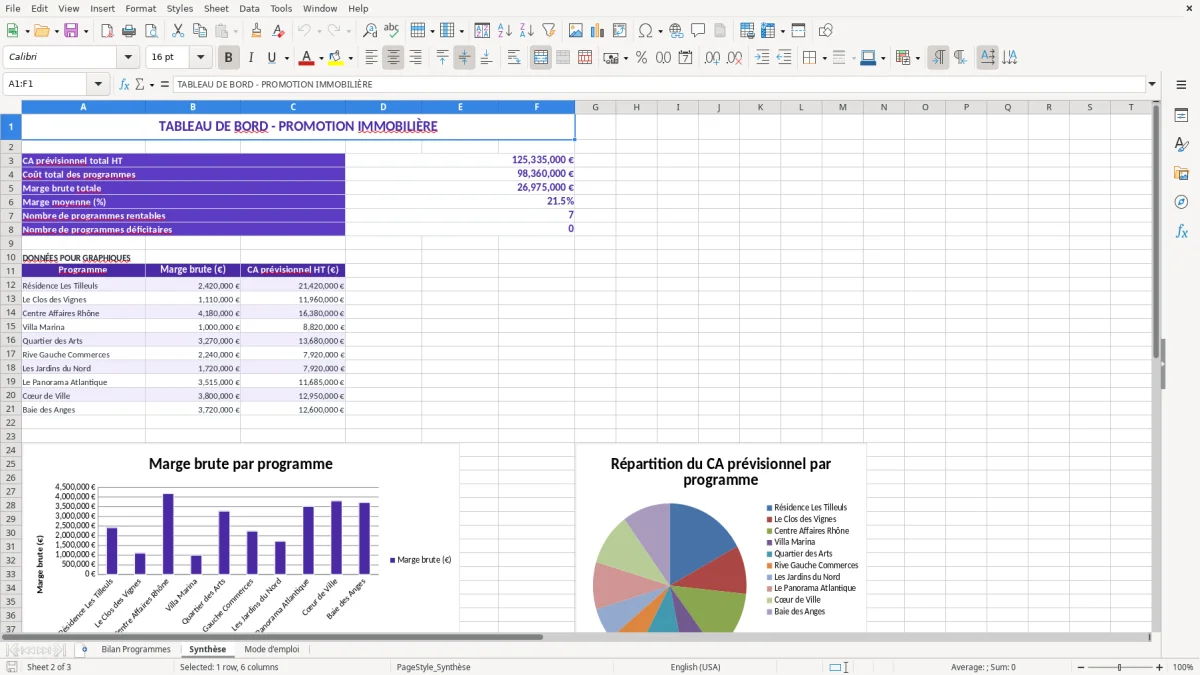The image size is (1200, 675).
Task: Switch to the Bilan Programmes sheet tab
Action: 136,649
